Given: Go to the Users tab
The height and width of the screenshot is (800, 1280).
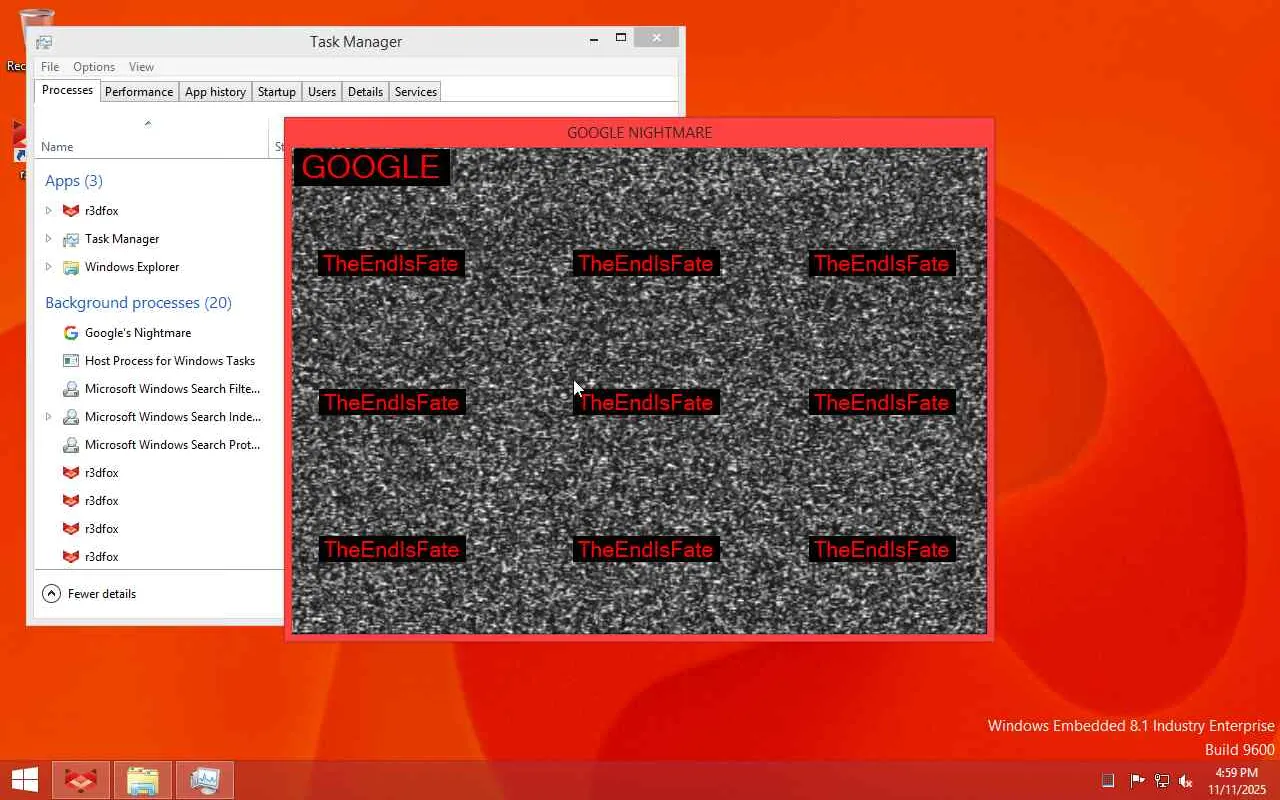Looking at the screenshot, I should (x=322, y=92).
